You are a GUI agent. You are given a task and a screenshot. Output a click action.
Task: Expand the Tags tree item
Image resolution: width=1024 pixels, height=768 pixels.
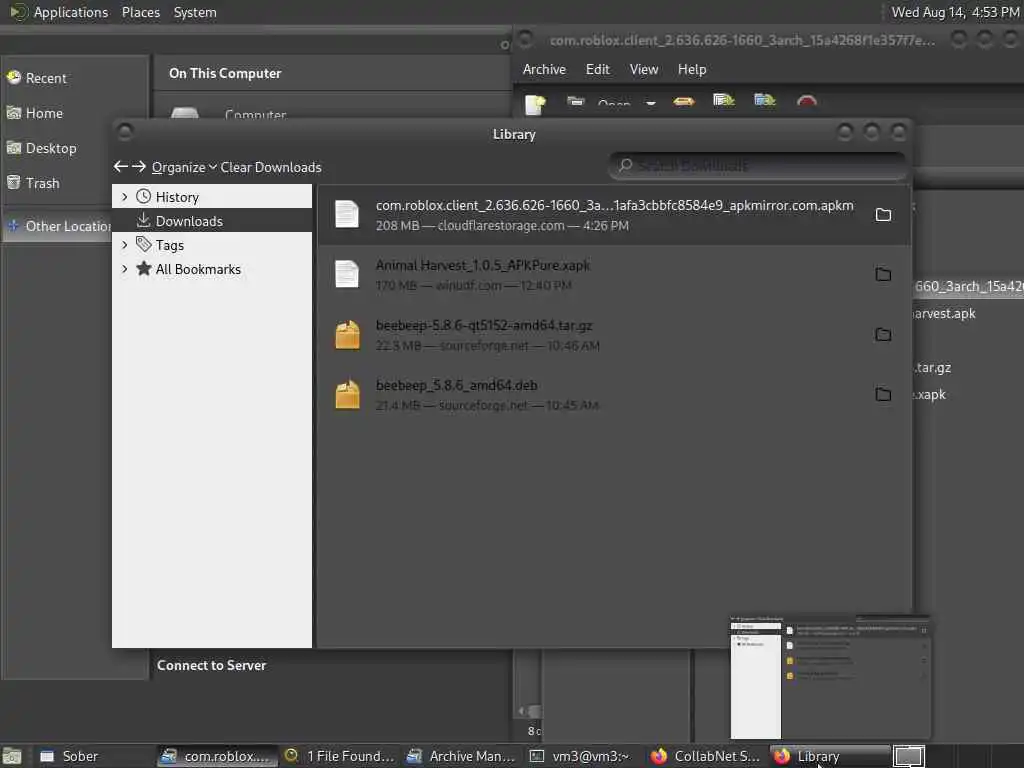[125, 245]
